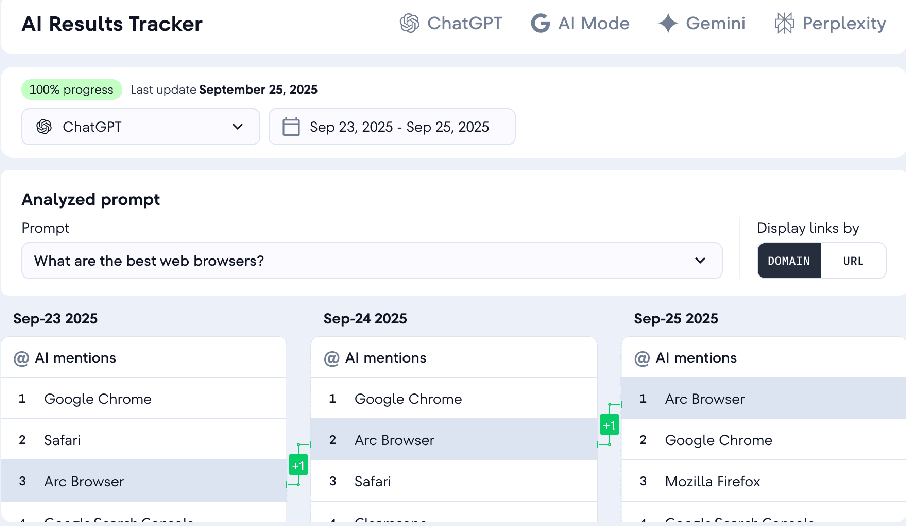Click Google Chrome in Sep-23 list

click(143, 399)
